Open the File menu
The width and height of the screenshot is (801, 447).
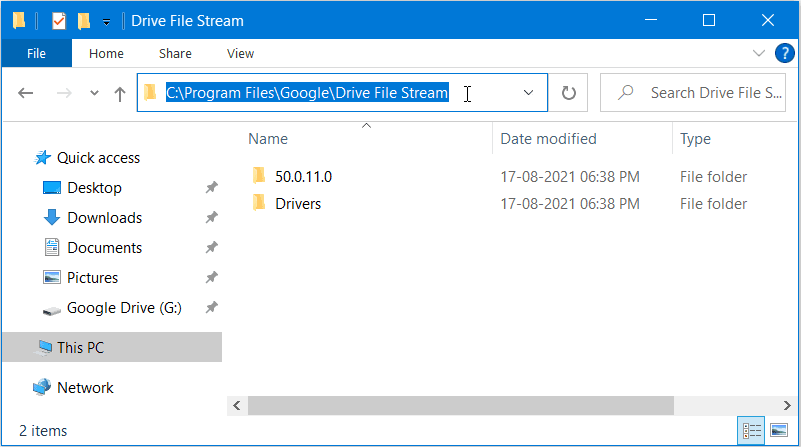pos(36,53)
